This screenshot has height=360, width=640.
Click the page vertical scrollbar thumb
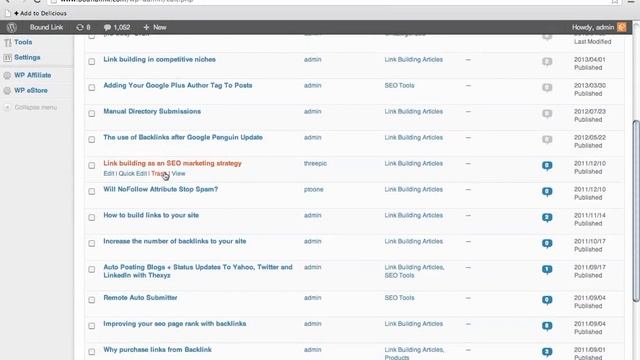pos(636,210)
